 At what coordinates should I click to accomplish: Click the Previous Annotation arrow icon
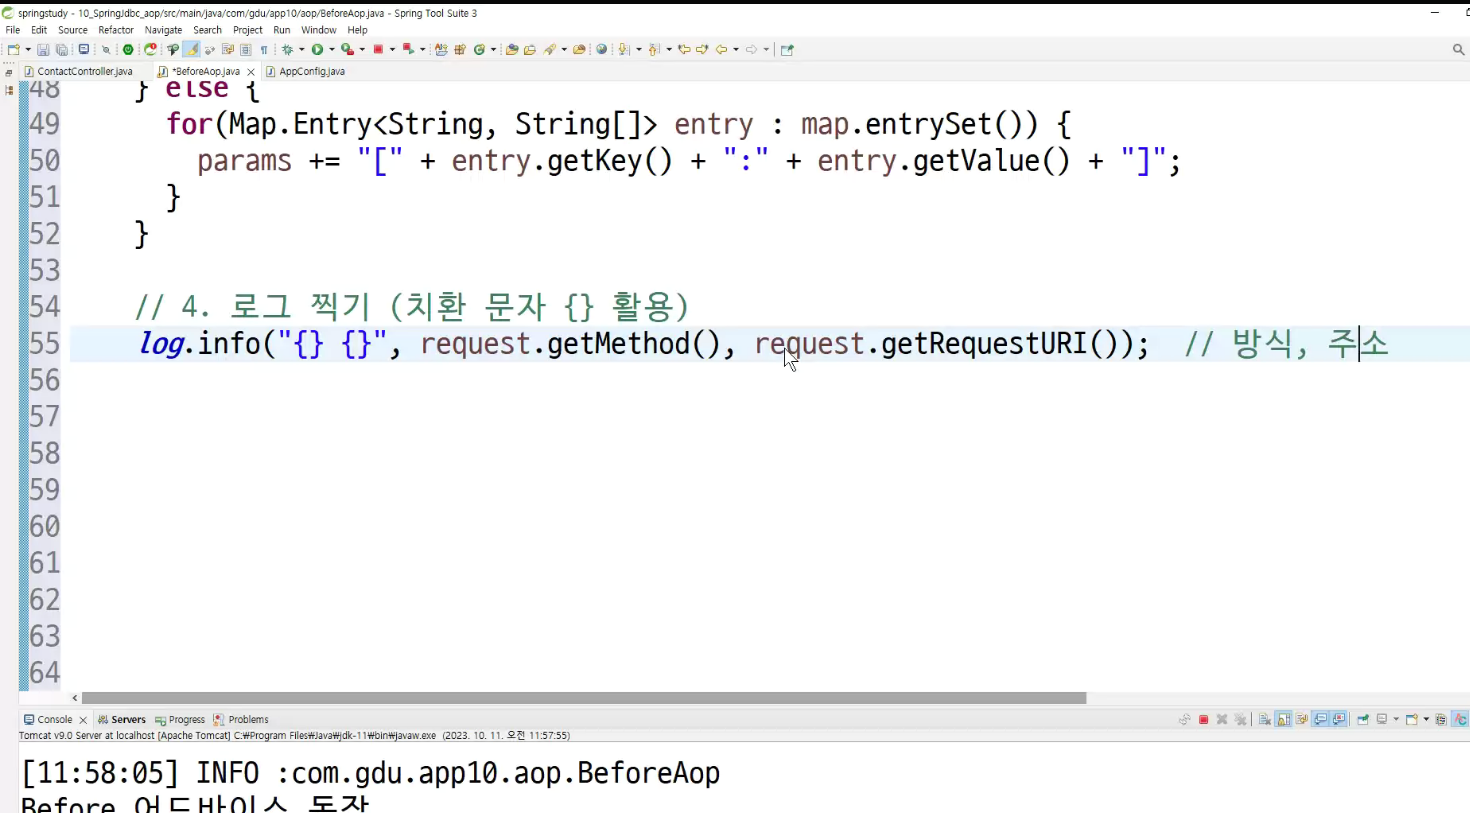(x=653, y=49)
